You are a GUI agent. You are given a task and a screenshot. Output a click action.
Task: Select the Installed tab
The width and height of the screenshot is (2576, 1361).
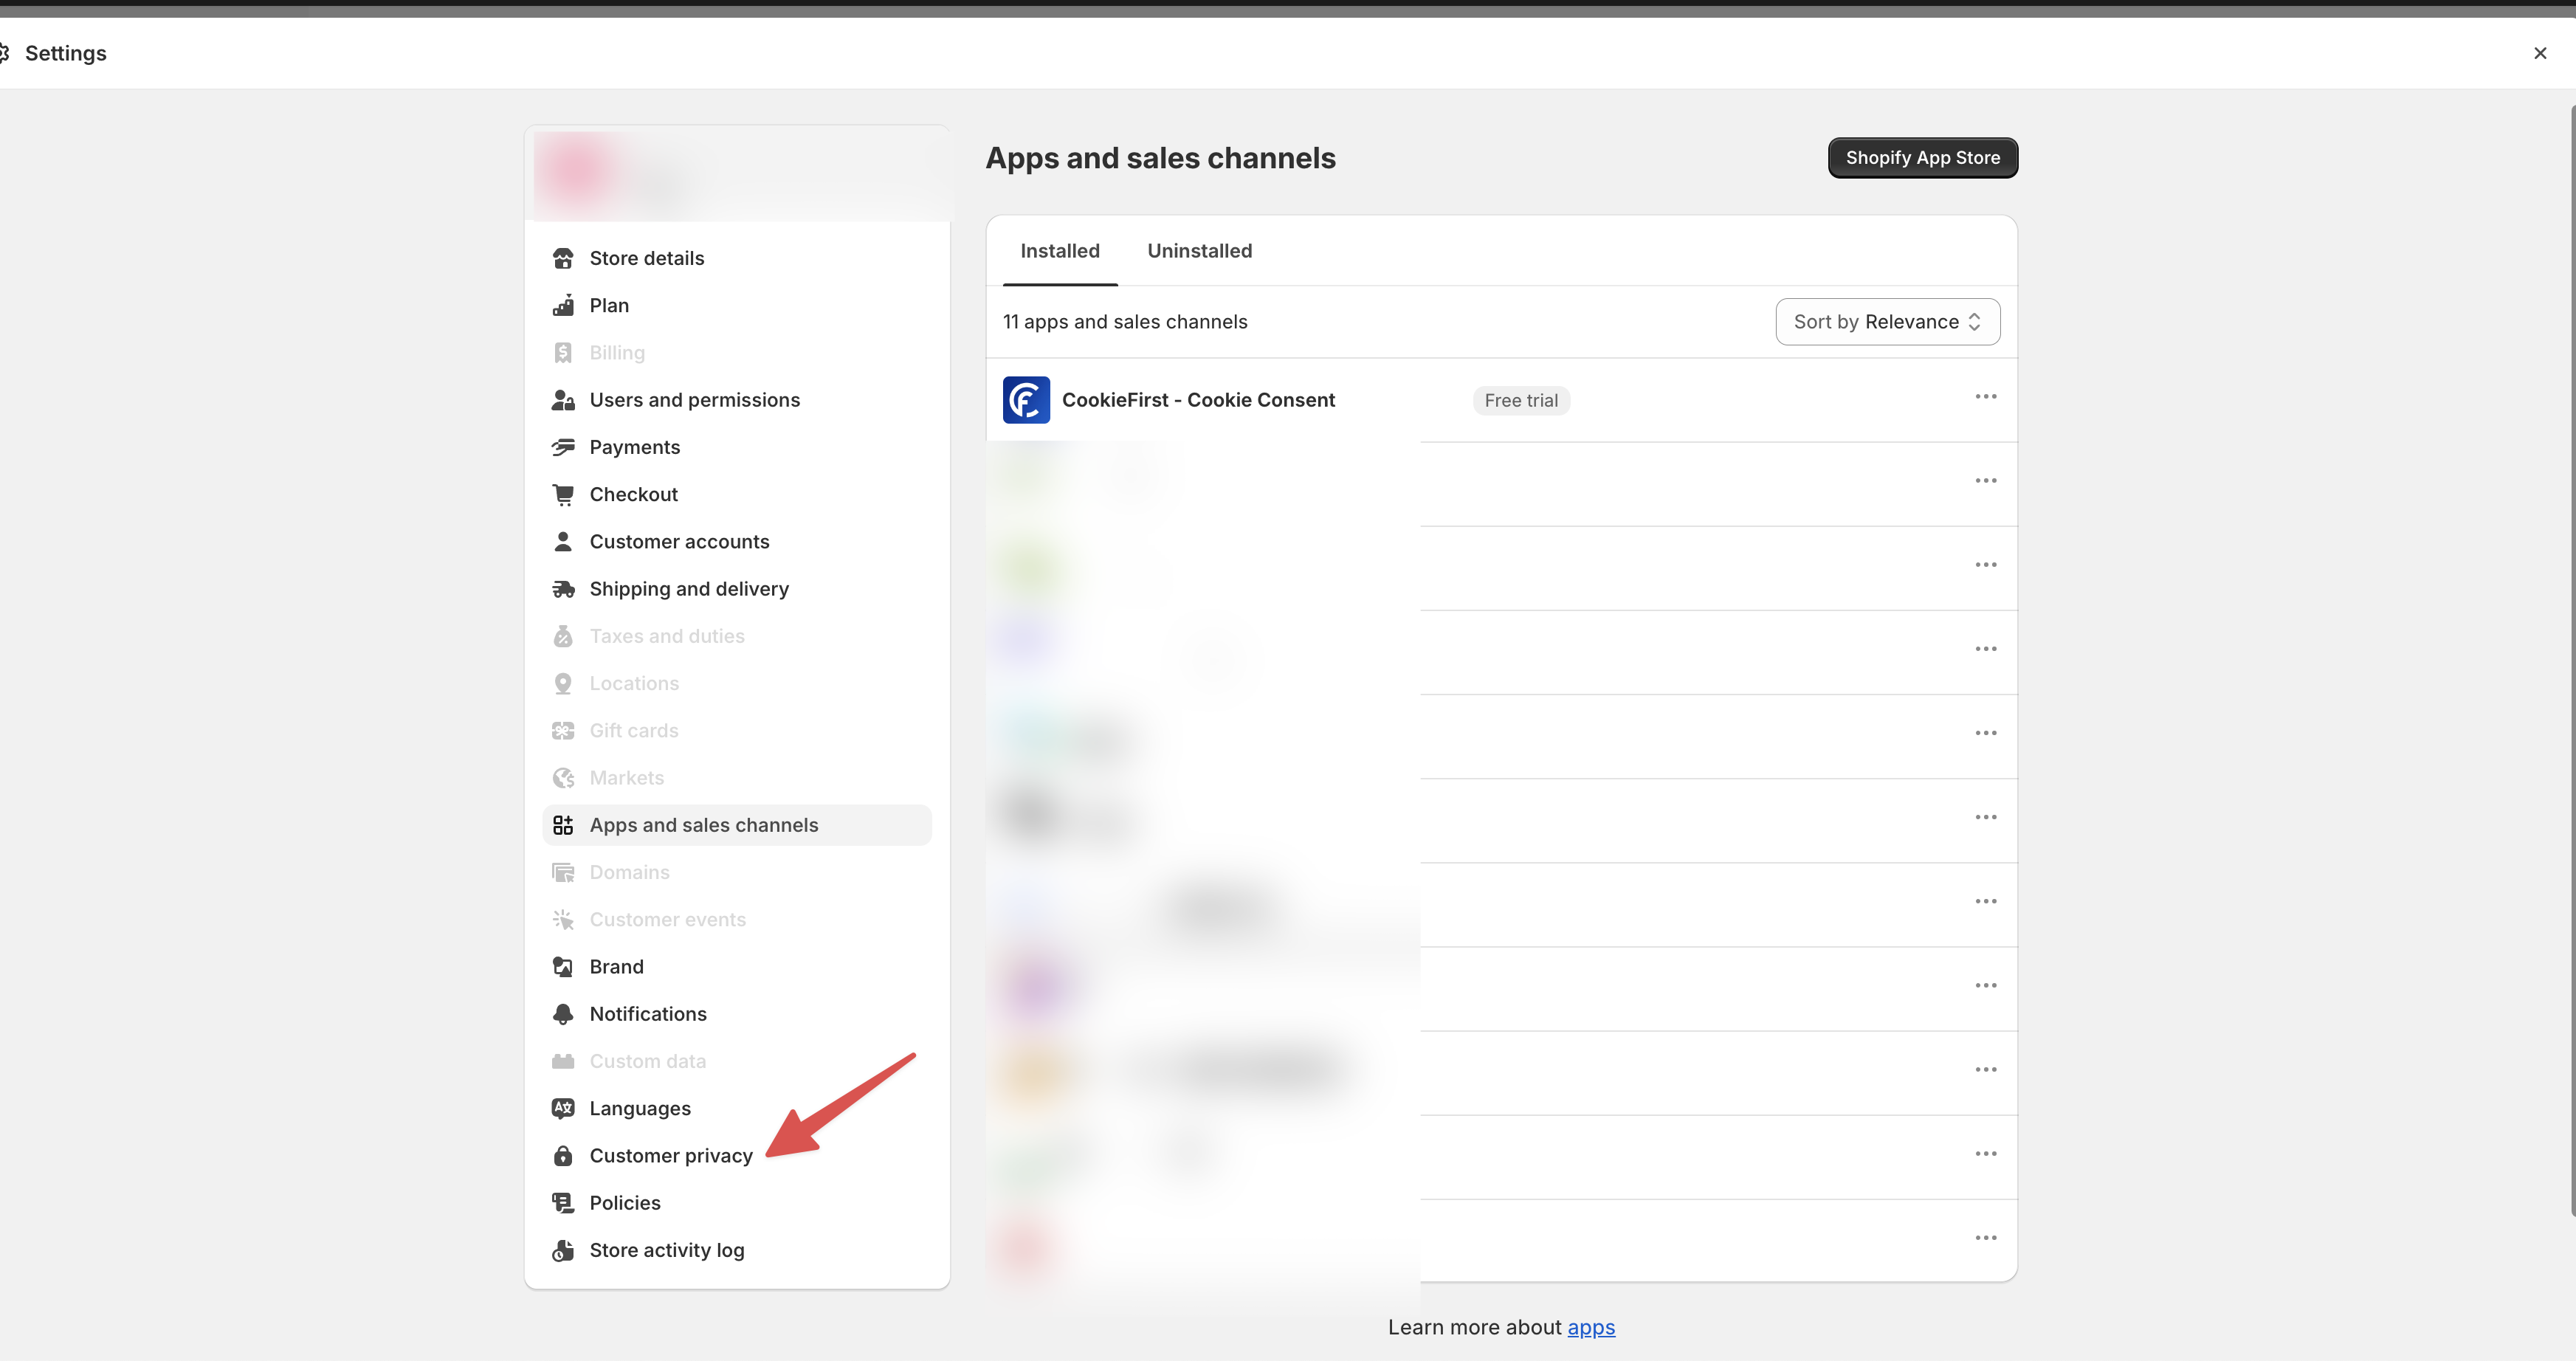(x=1059, y=251)
